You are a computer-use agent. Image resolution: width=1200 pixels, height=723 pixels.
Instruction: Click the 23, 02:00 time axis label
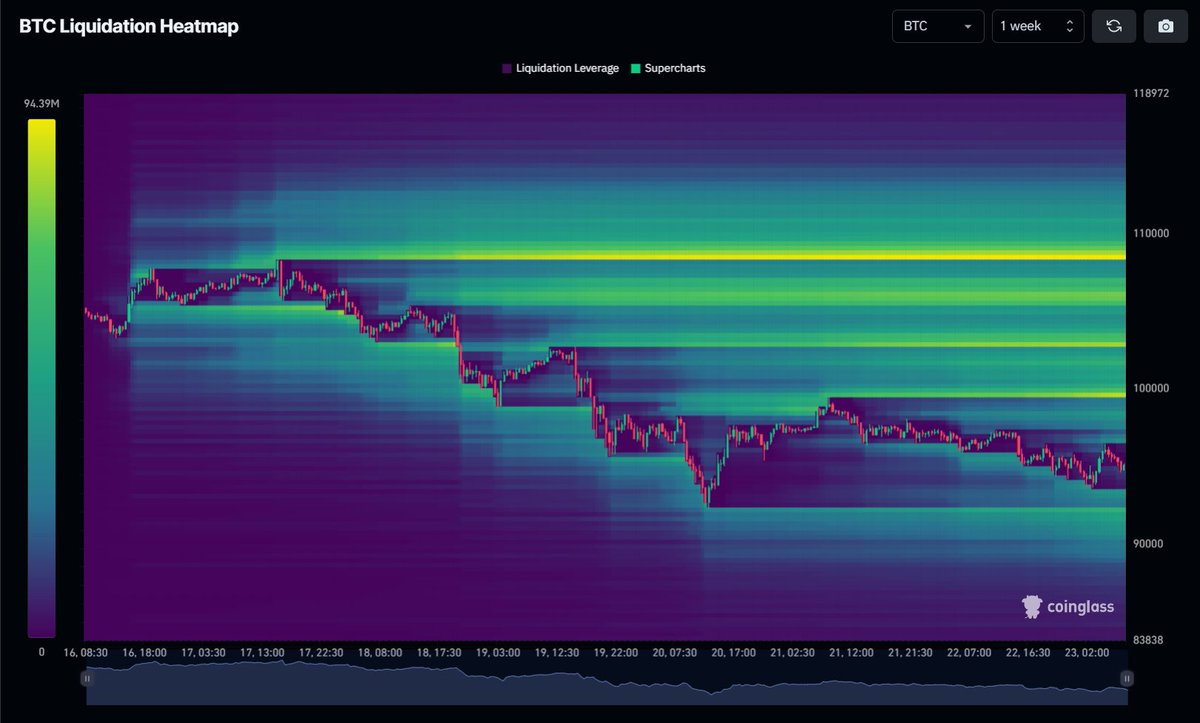[x=1087, y=652]
